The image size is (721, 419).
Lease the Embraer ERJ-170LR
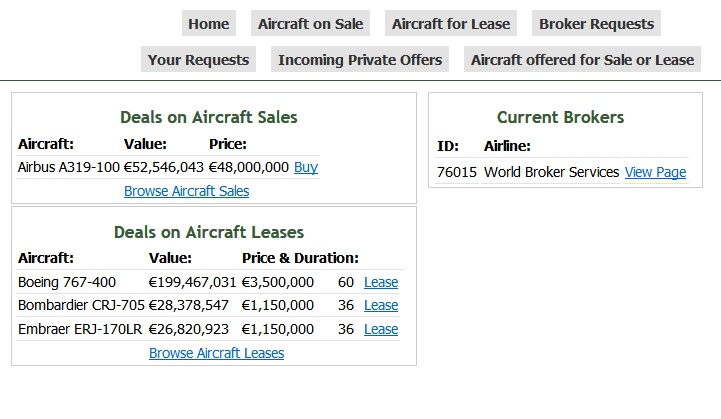[x=381, y=330]
